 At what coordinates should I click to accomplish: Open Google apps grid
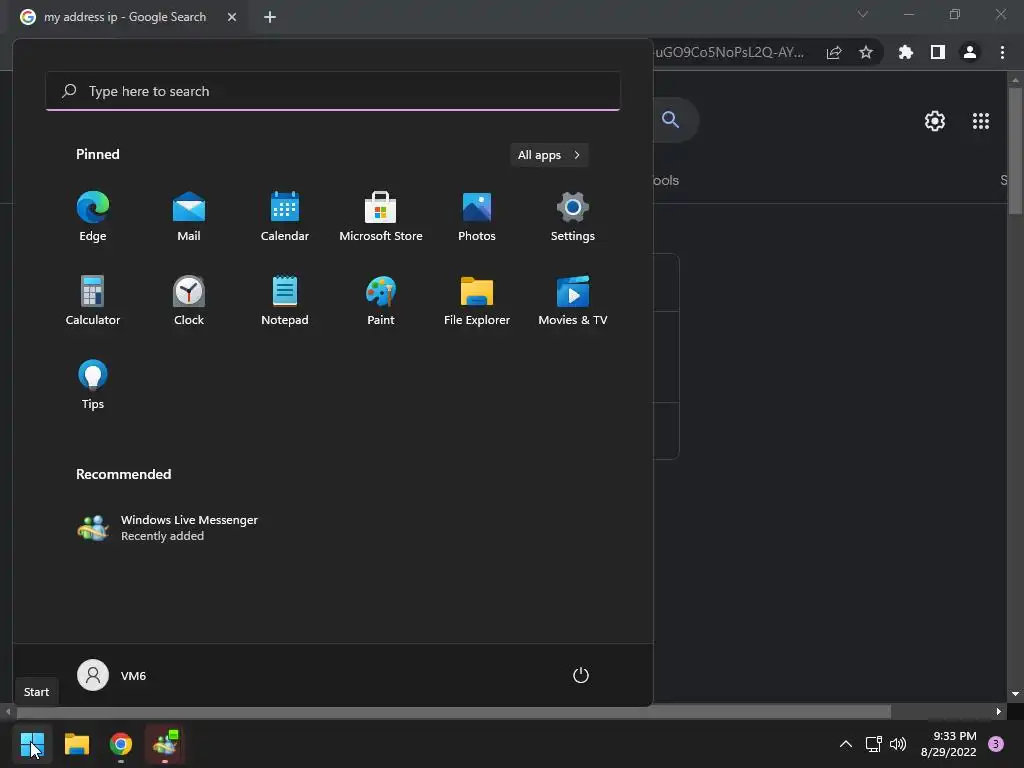pyautogui.click(x=981, y=121)
